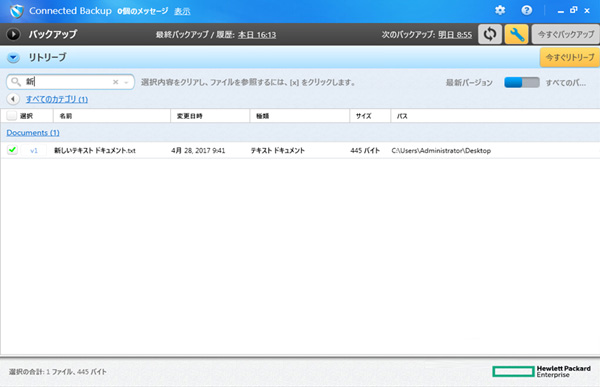Image resolution: width=600 pixels, height=387 pixels.
Task: Click the magnifier search icon
Action: click(x=16, y=82)
